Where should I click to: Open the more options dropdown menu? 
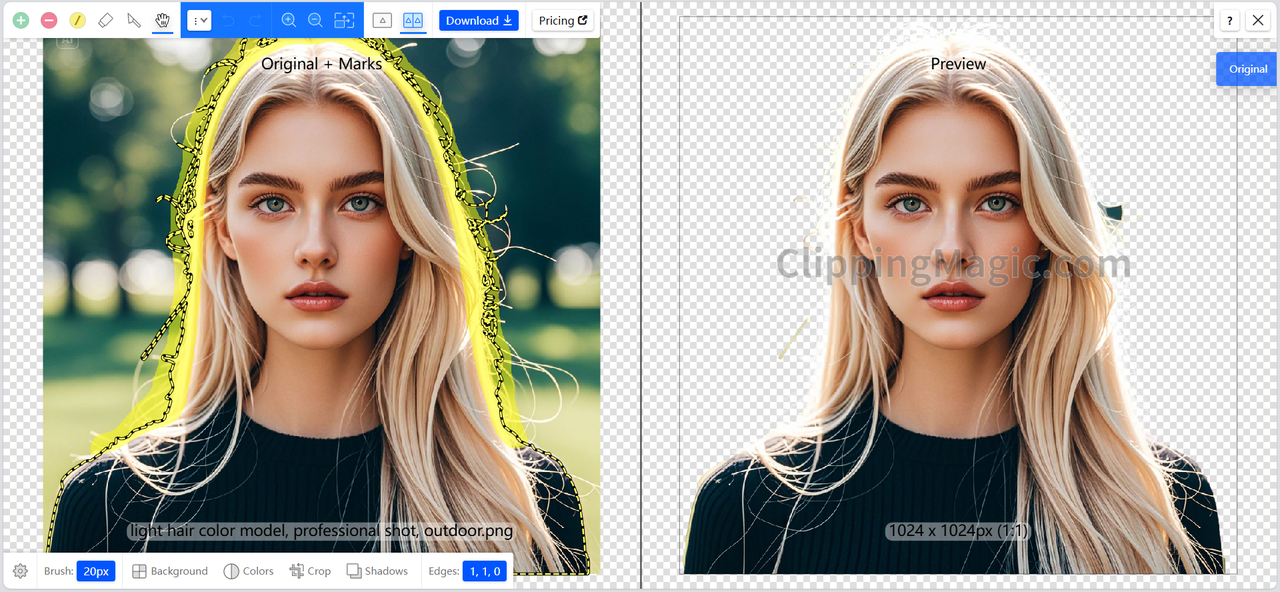pos(199,20)
